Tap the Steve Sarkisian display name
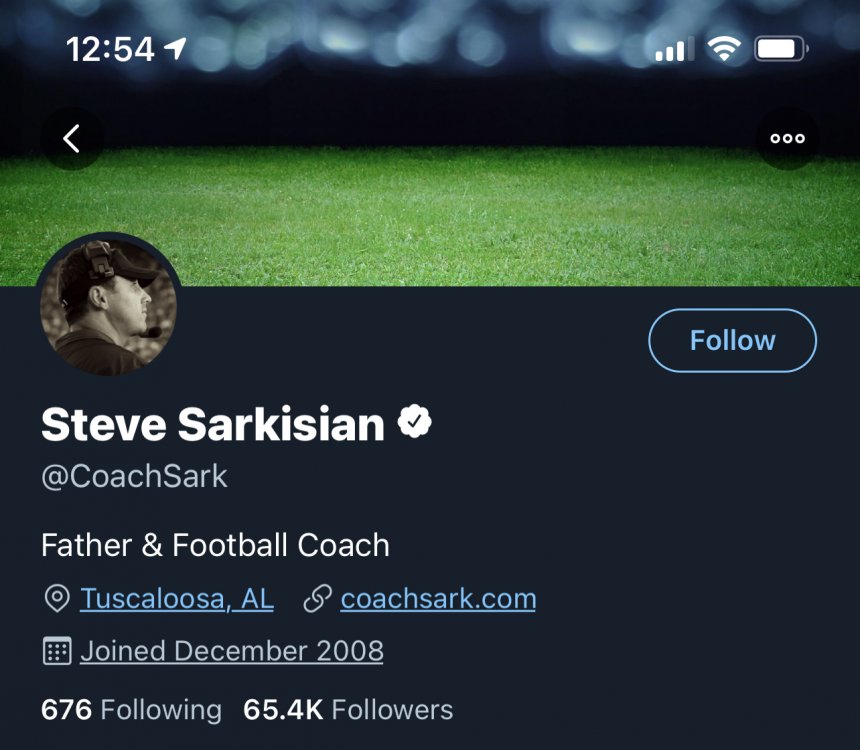Viewport: 860px width, 750px height. click(212, 424)
